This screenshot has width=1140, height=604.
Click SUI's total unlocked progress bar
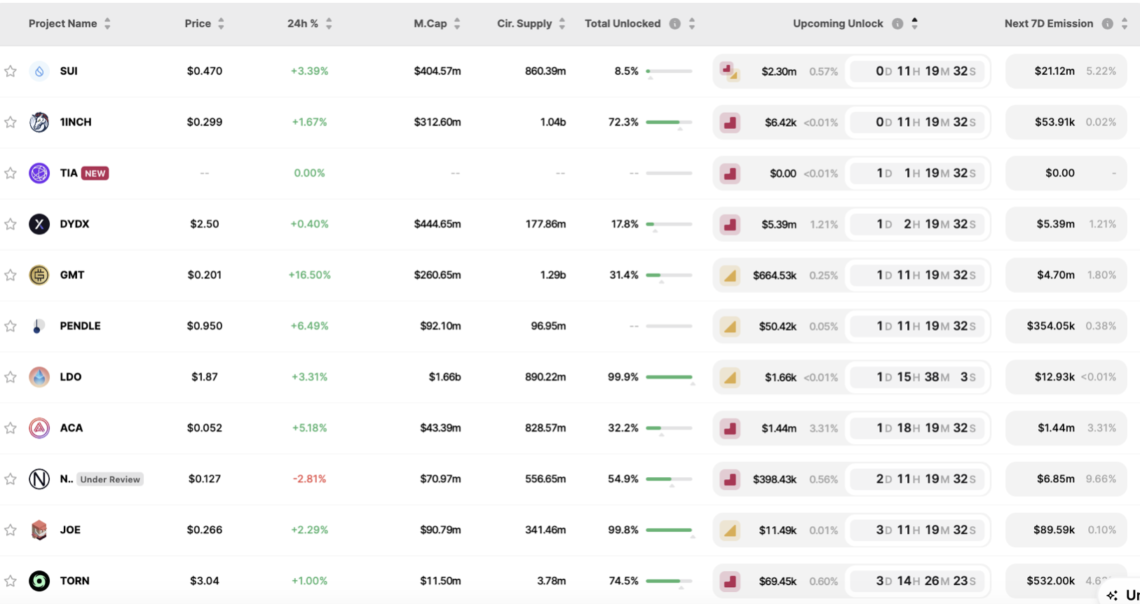click(x=669, y=71)
